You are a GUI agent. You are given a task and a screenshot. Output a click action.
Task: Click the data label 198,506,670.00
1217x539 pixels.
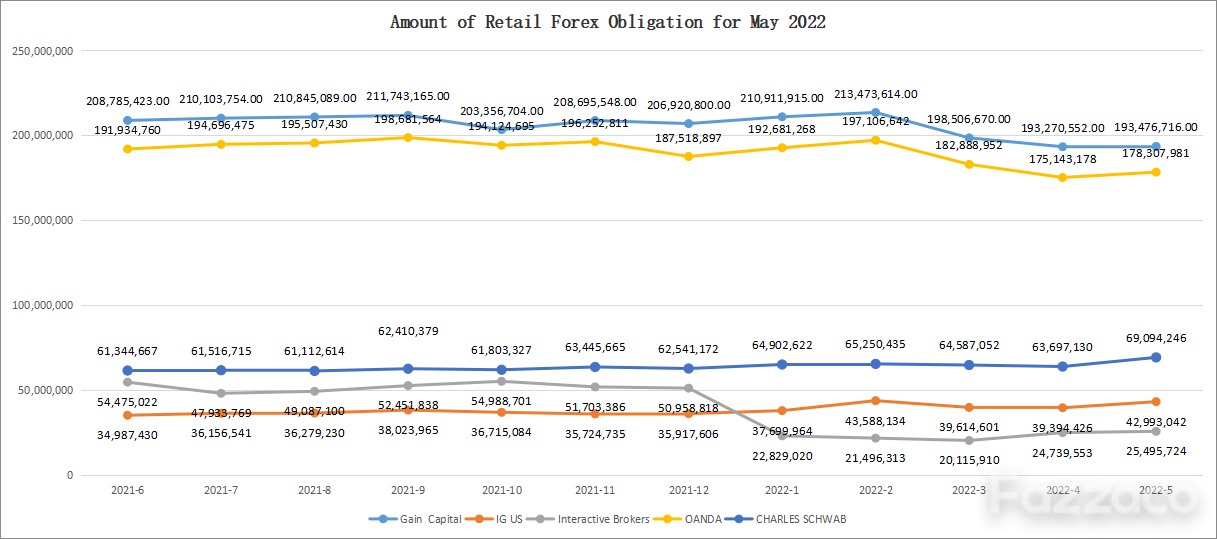[x=969, y=119]
